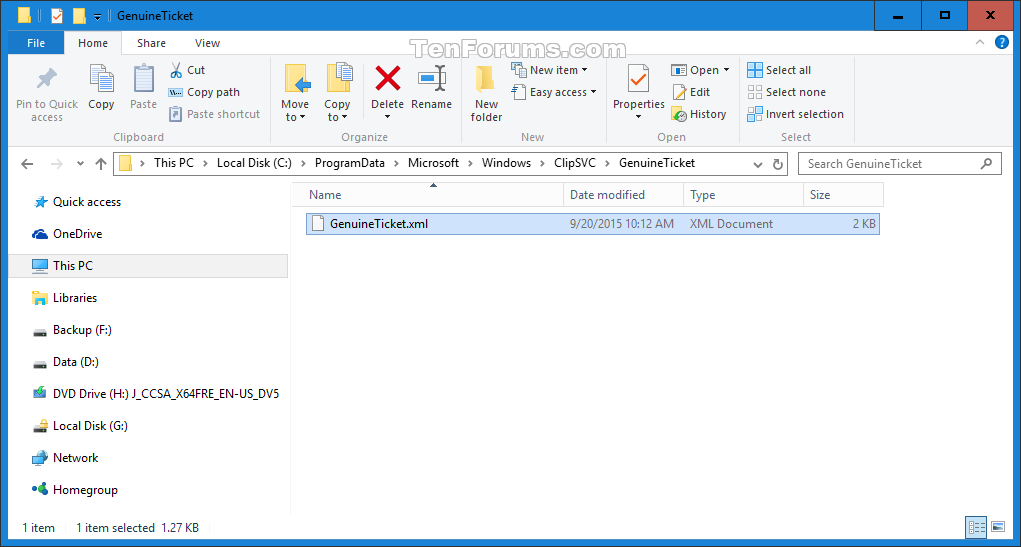This screenshot has width=1021, height=547.
Task: Click Edit in the Open group
Action: (x=691, y=92)
